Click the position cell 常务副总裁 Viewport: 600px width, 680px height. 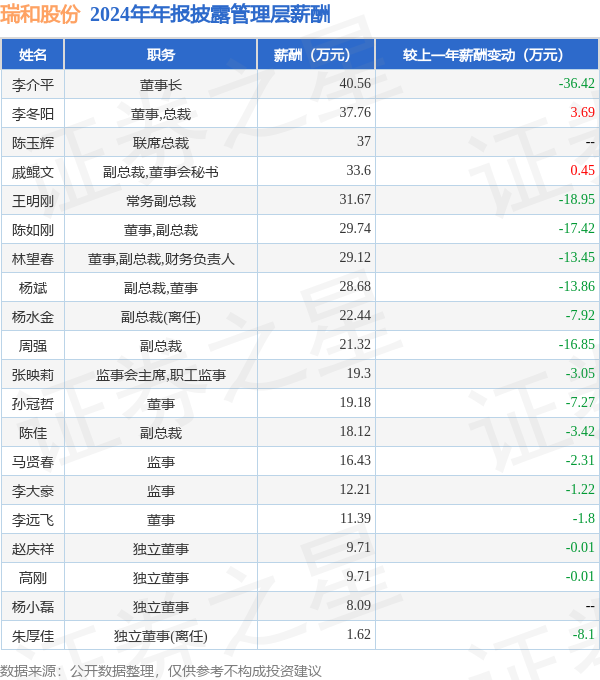[161, 201]
